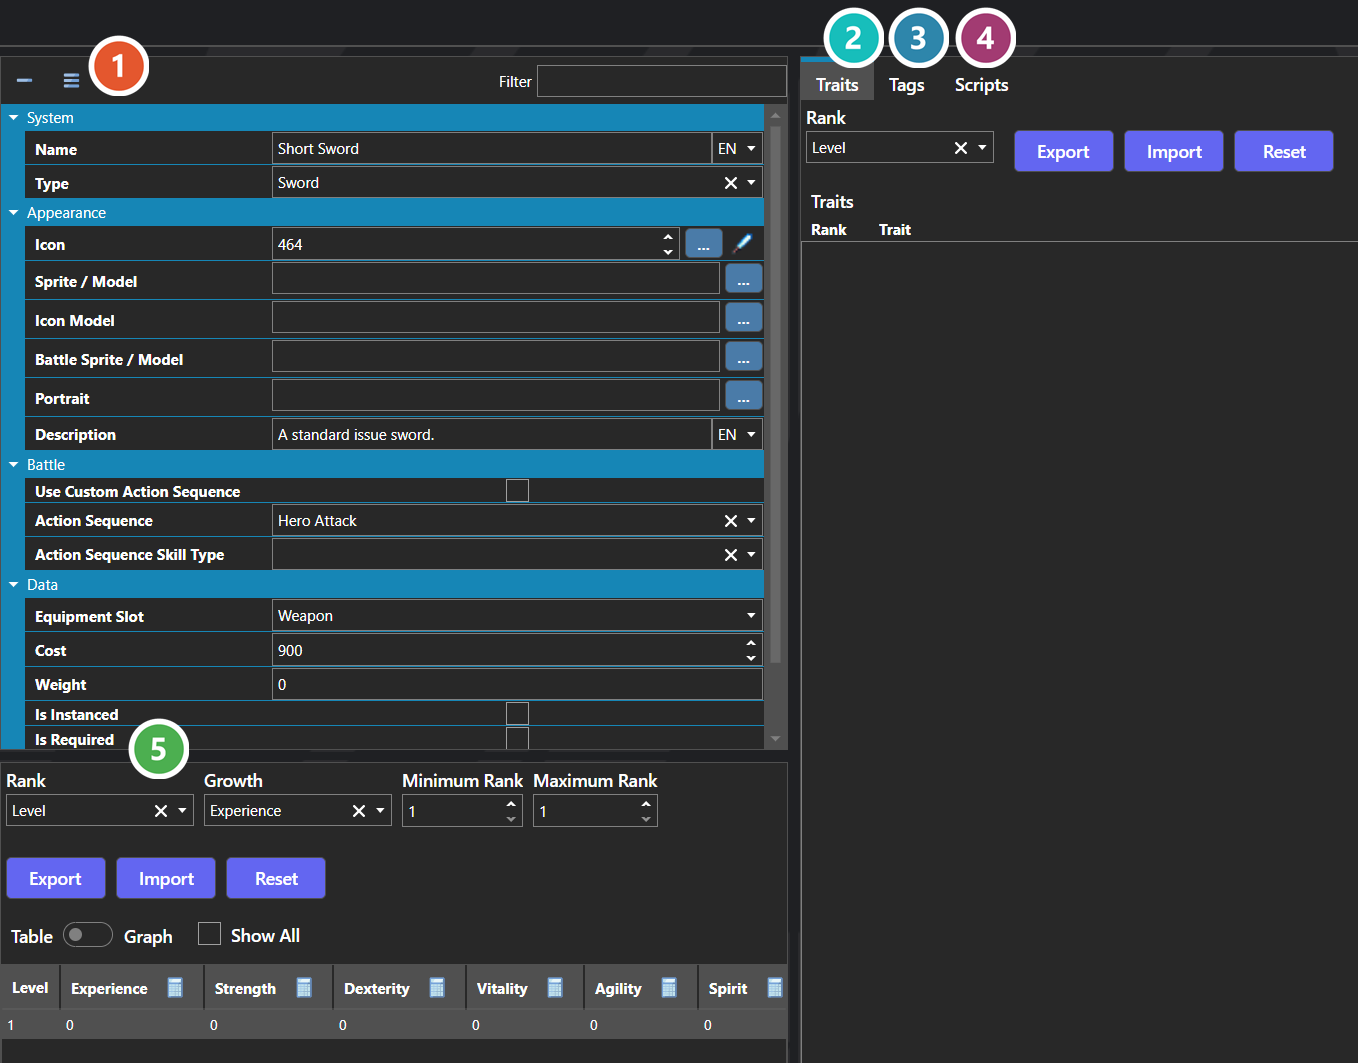Click Import below the Rank settings
The image size is (1358, 1063).
coord(166,878)
